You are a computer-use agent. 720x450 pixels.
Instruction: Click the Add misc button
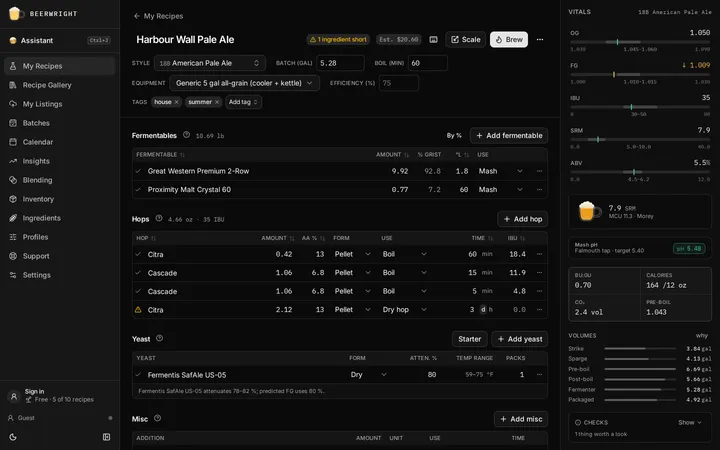(x=521, y=419)
